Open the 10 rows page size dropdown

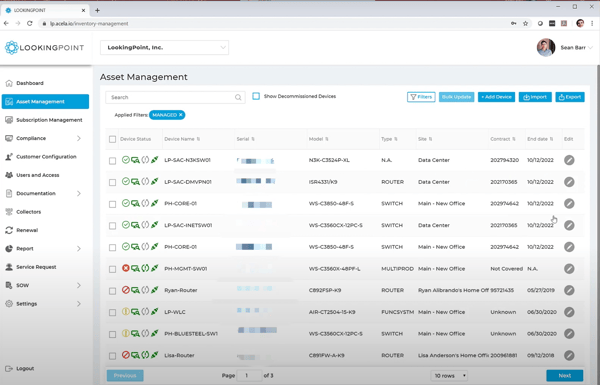[449, 375]
